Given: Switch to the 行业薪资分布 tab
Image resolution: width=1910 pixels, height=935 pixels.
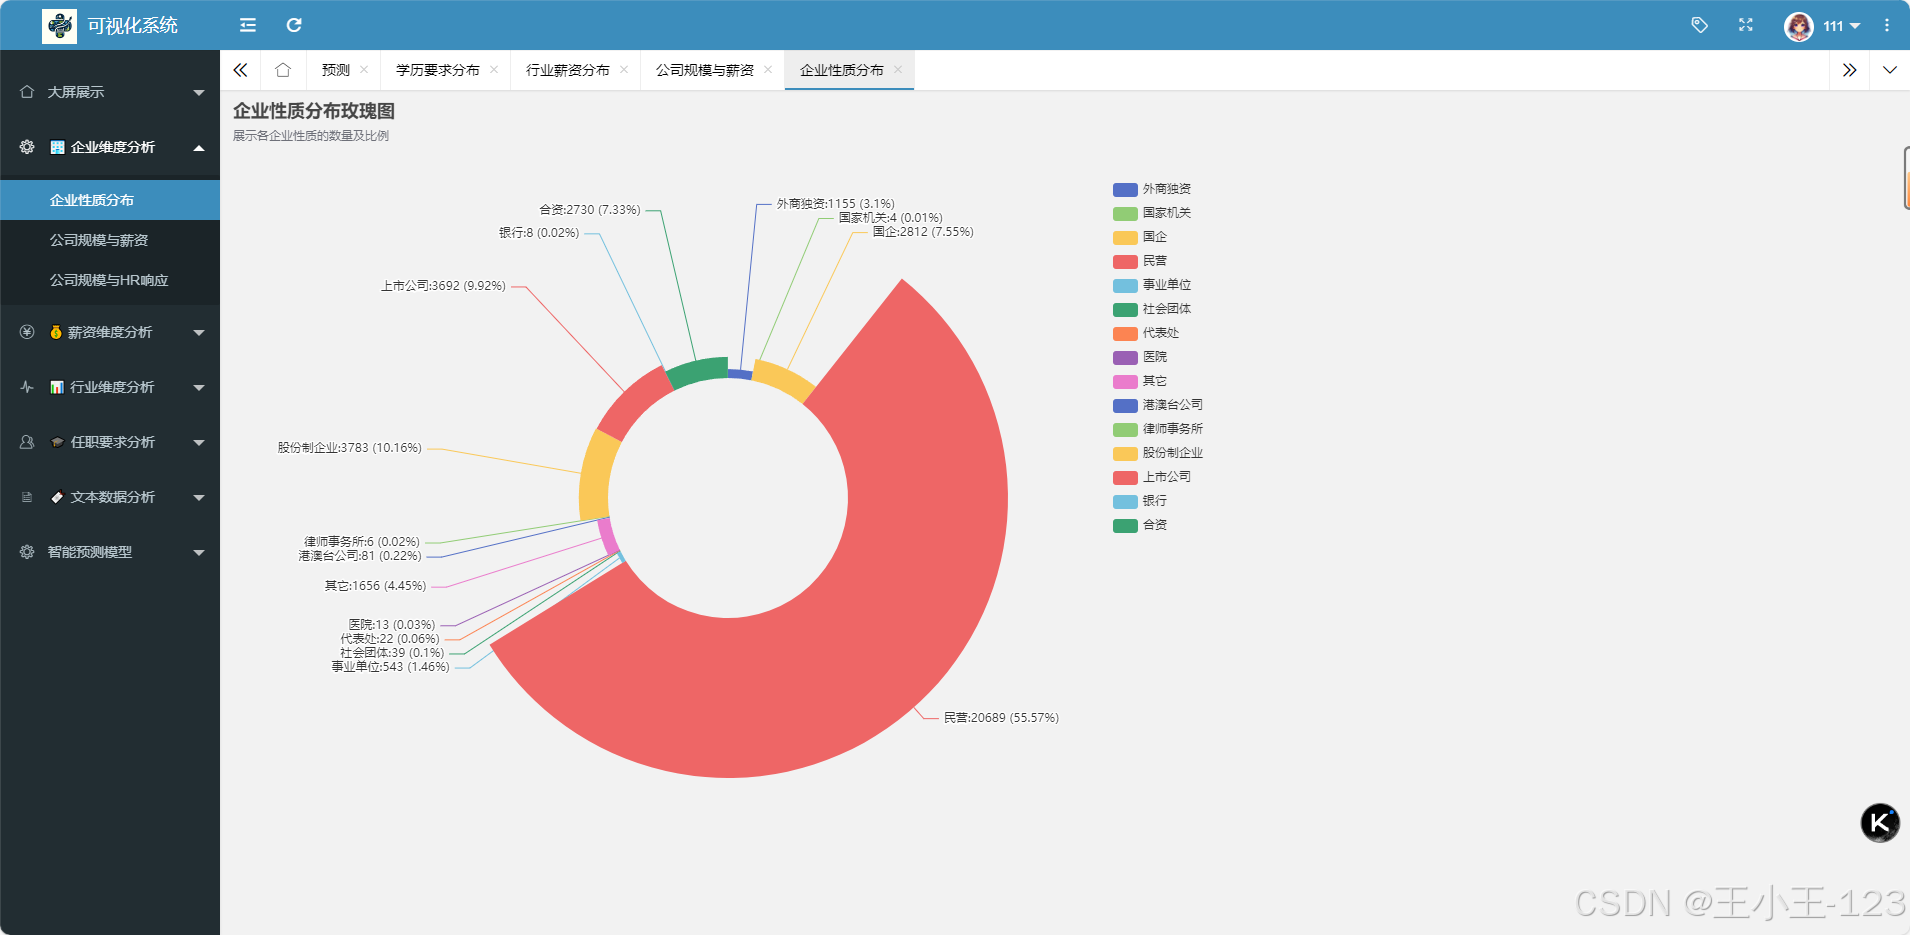Looking at the screenshot, I should pyautogui.click(x=568, y=70).
